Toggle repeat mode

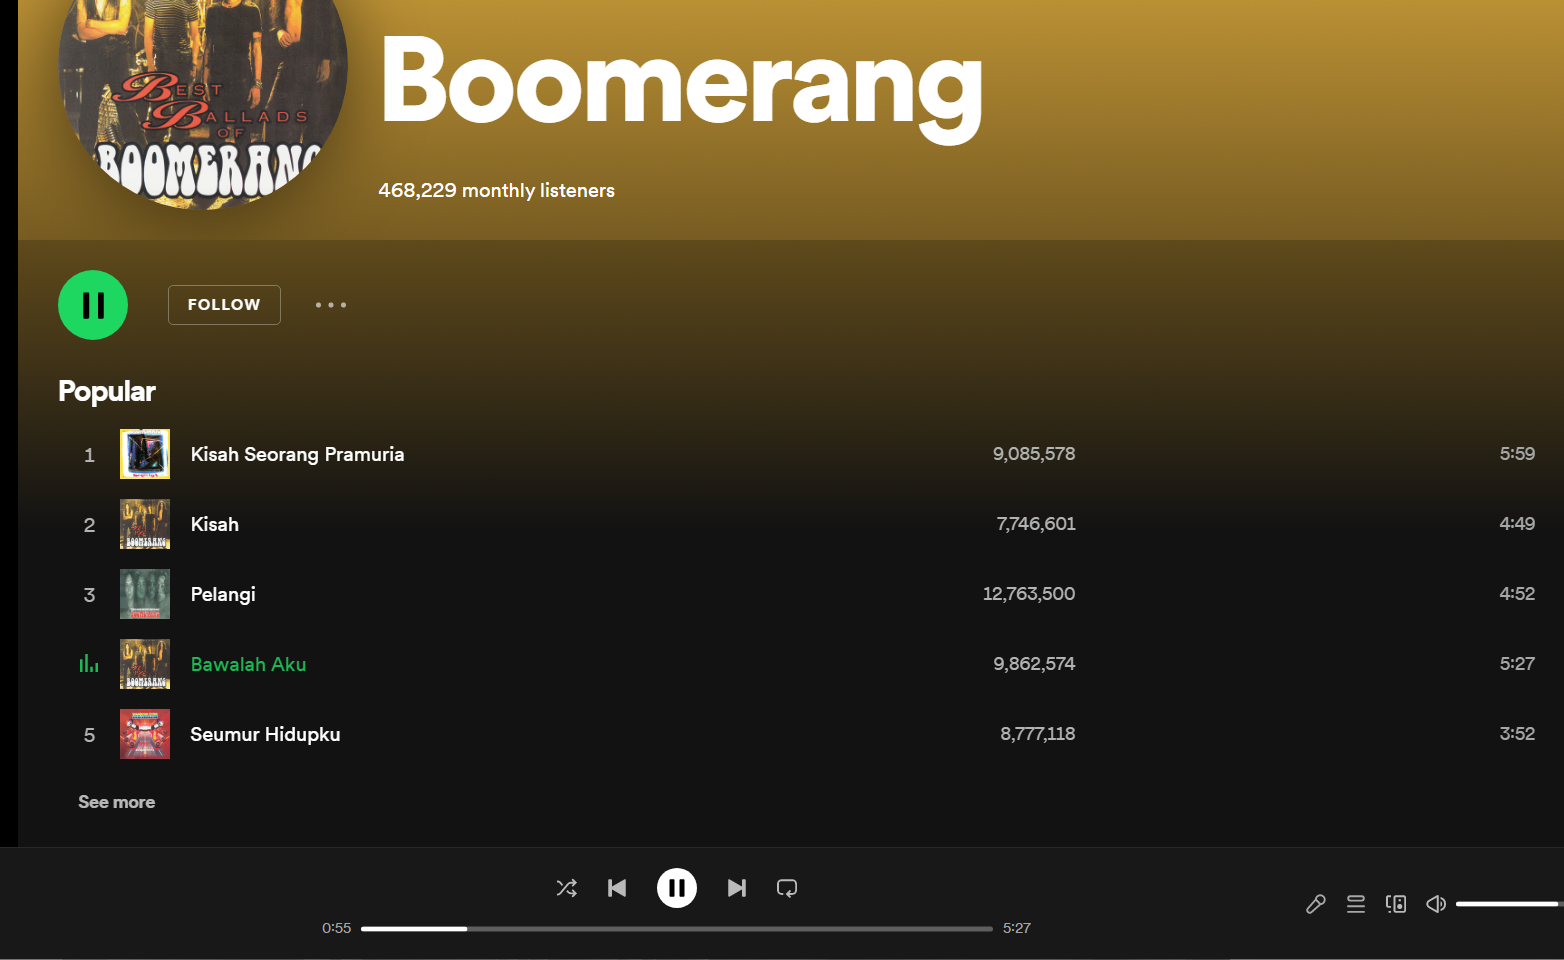click(x=787, y=888)
